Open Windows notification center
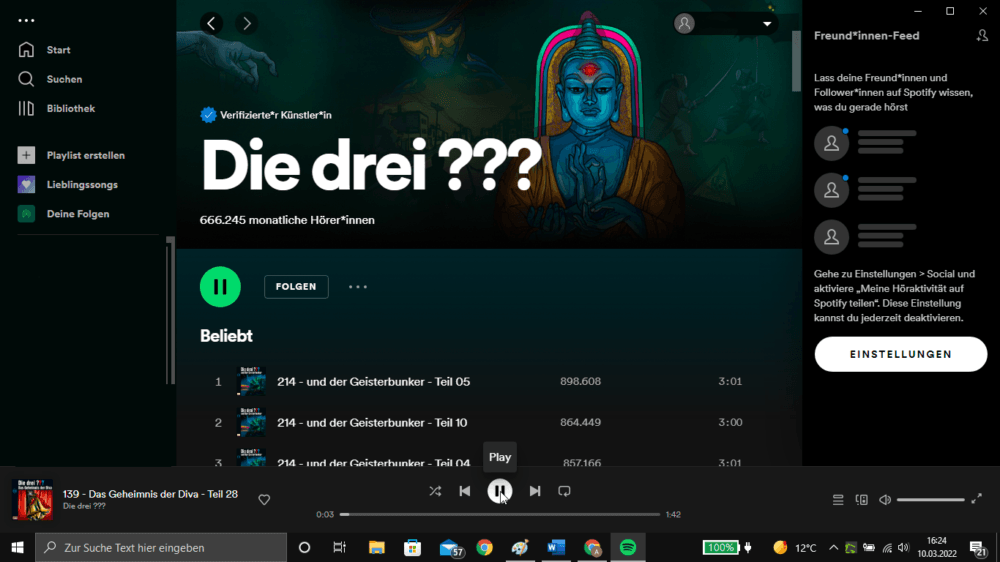The width and height of the screenshot is (1000, 562). coord(978,547)
